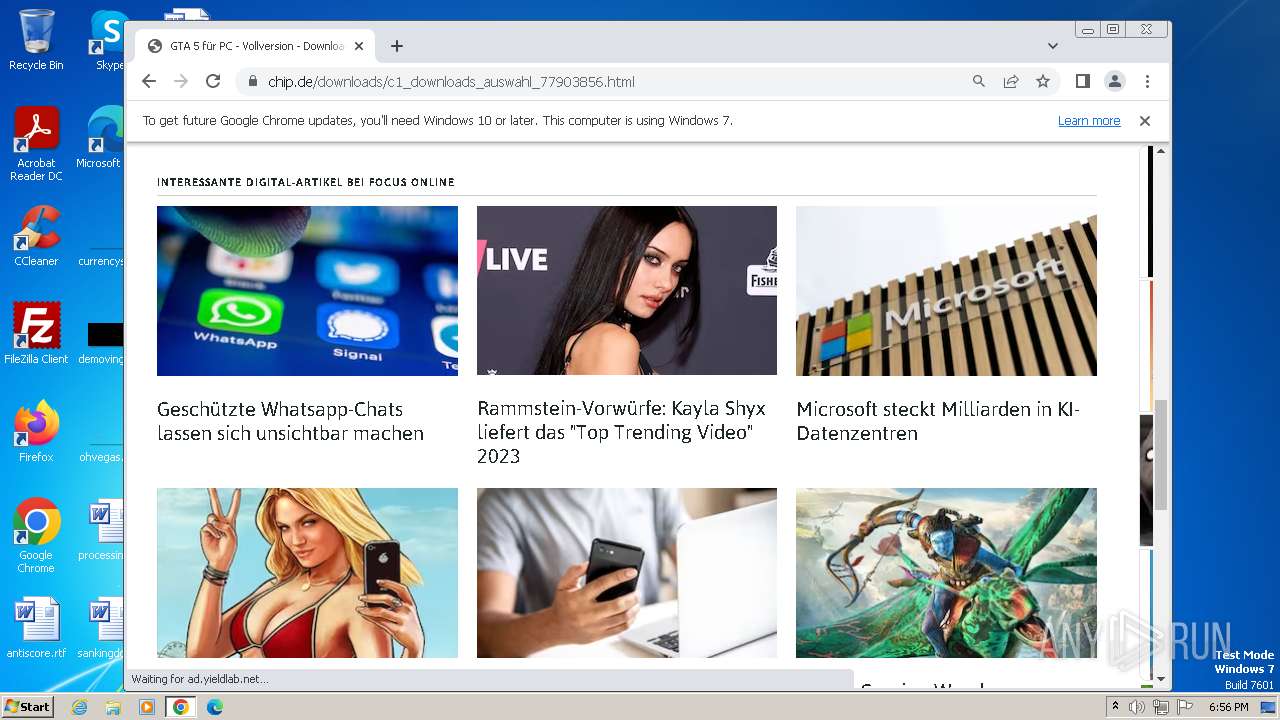The width and height of the screenshot is (1280, 720).
Task: Open media player taskbar icon
Action: [x=147, y=707]
